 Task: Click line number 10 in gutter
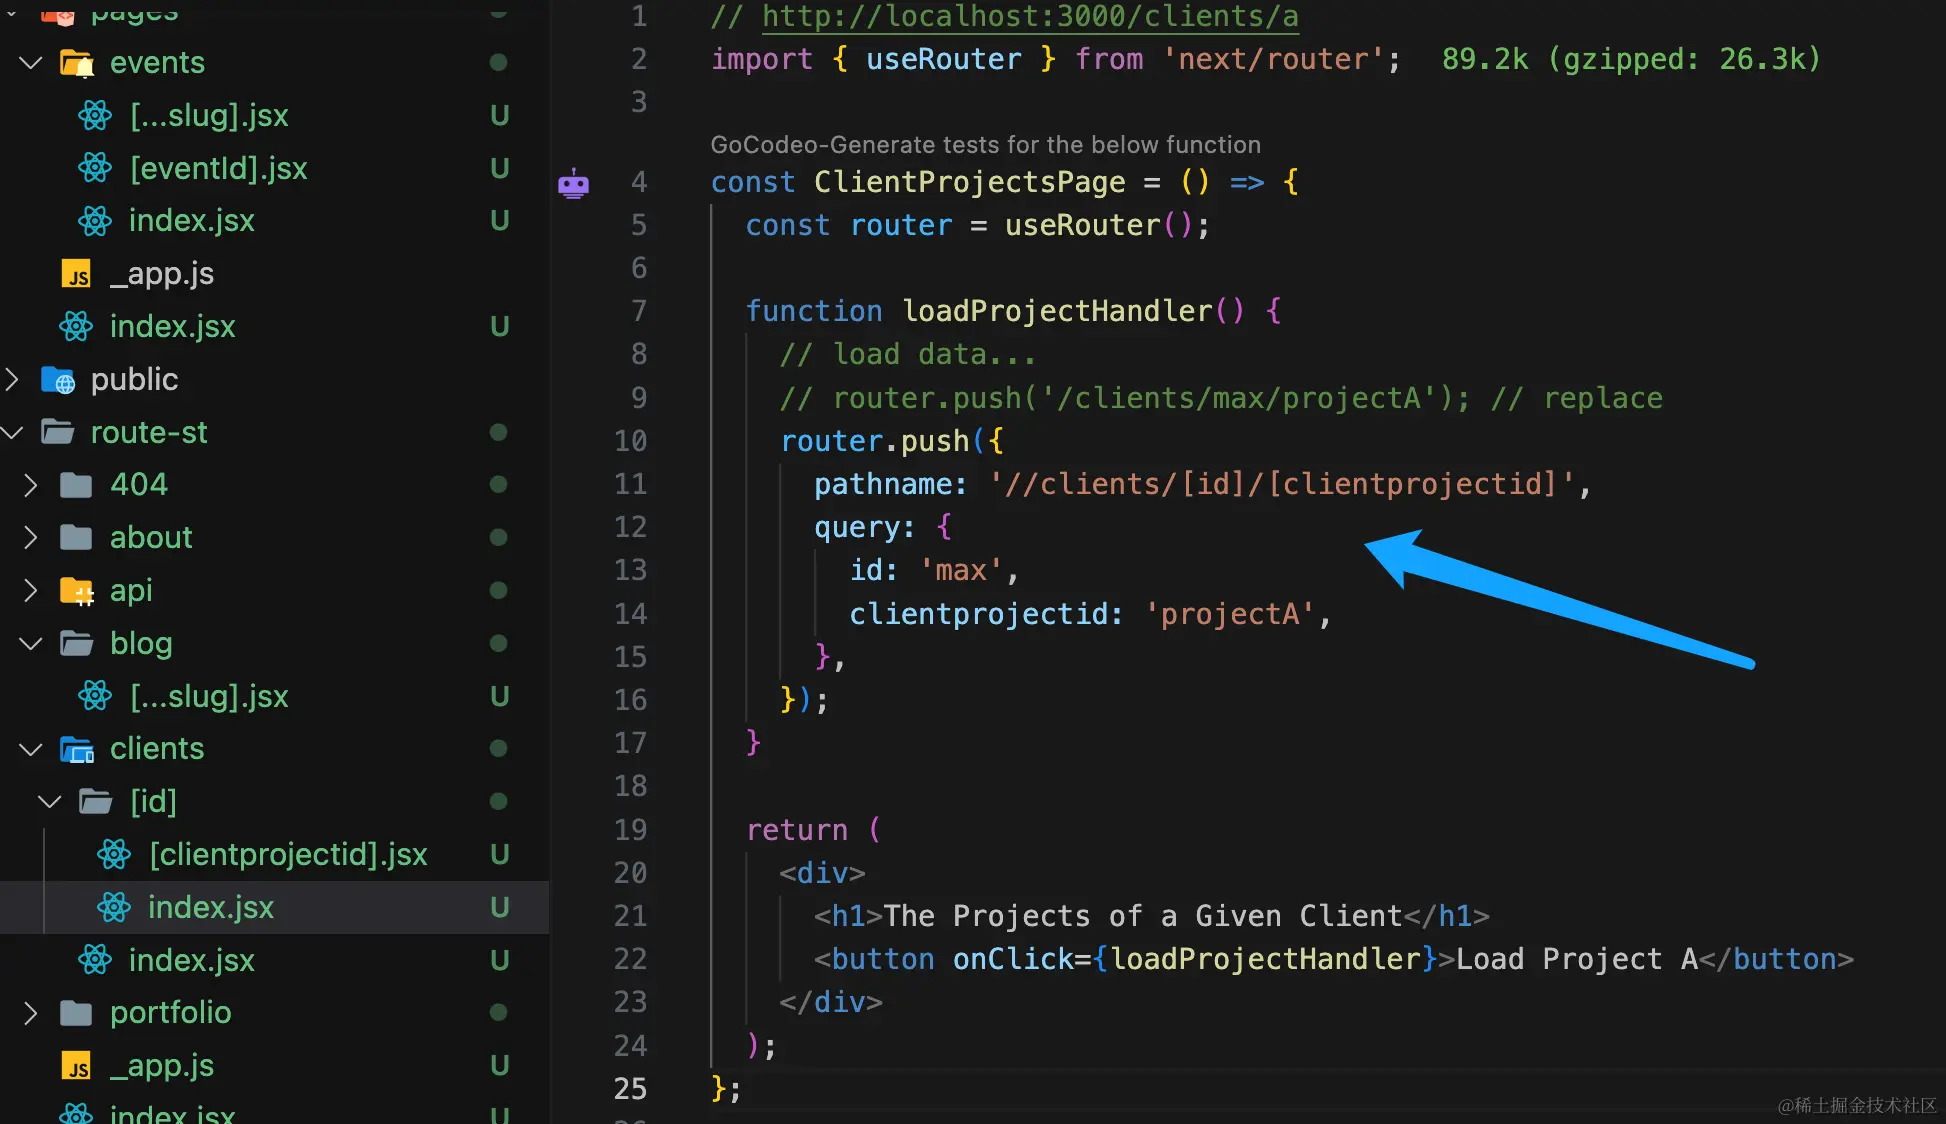(630, 441)
